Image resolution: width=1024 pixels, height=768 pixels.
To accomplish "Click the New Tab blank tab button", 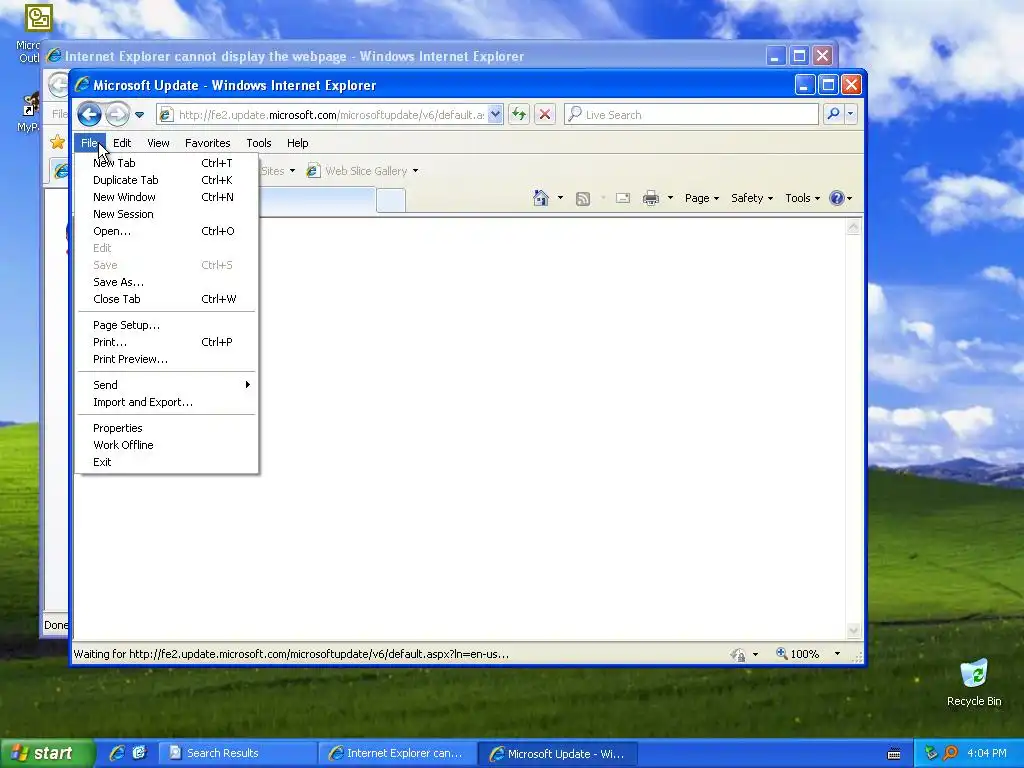I will pyautogui.click(x=391, y=200).
